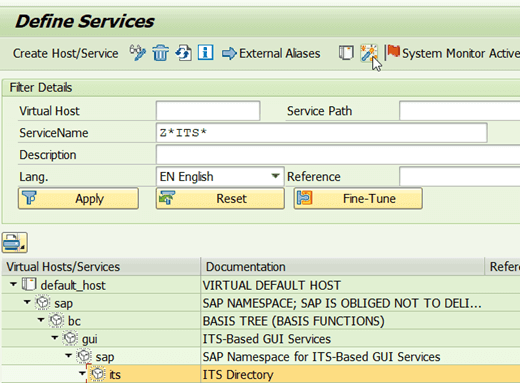
Task: Collapse the default_host tree node
Action: [x=13, y=284]
